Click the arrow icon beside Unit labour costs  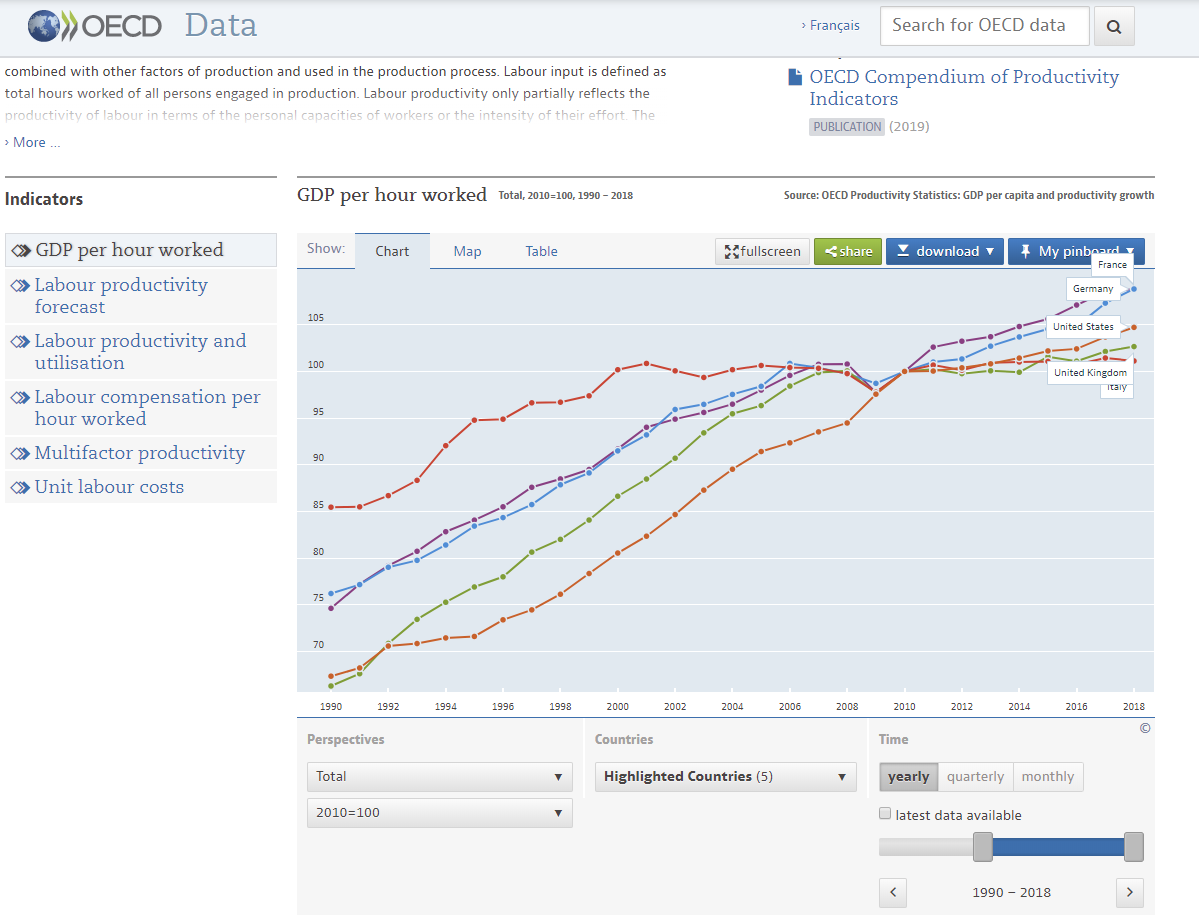20,488
